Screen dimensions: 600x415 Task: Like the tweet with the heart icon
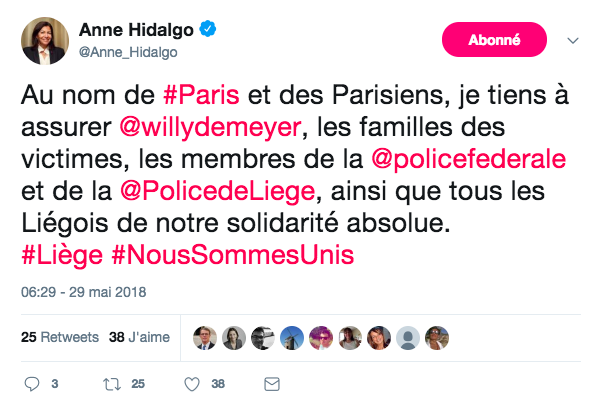191,383
